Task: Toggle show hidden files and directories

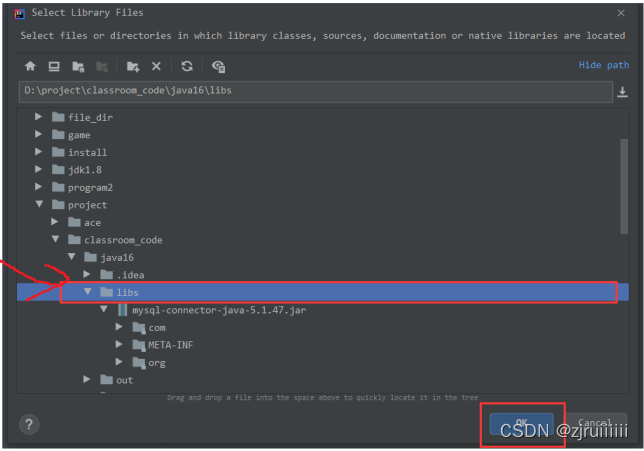Action: click(218, 67)
